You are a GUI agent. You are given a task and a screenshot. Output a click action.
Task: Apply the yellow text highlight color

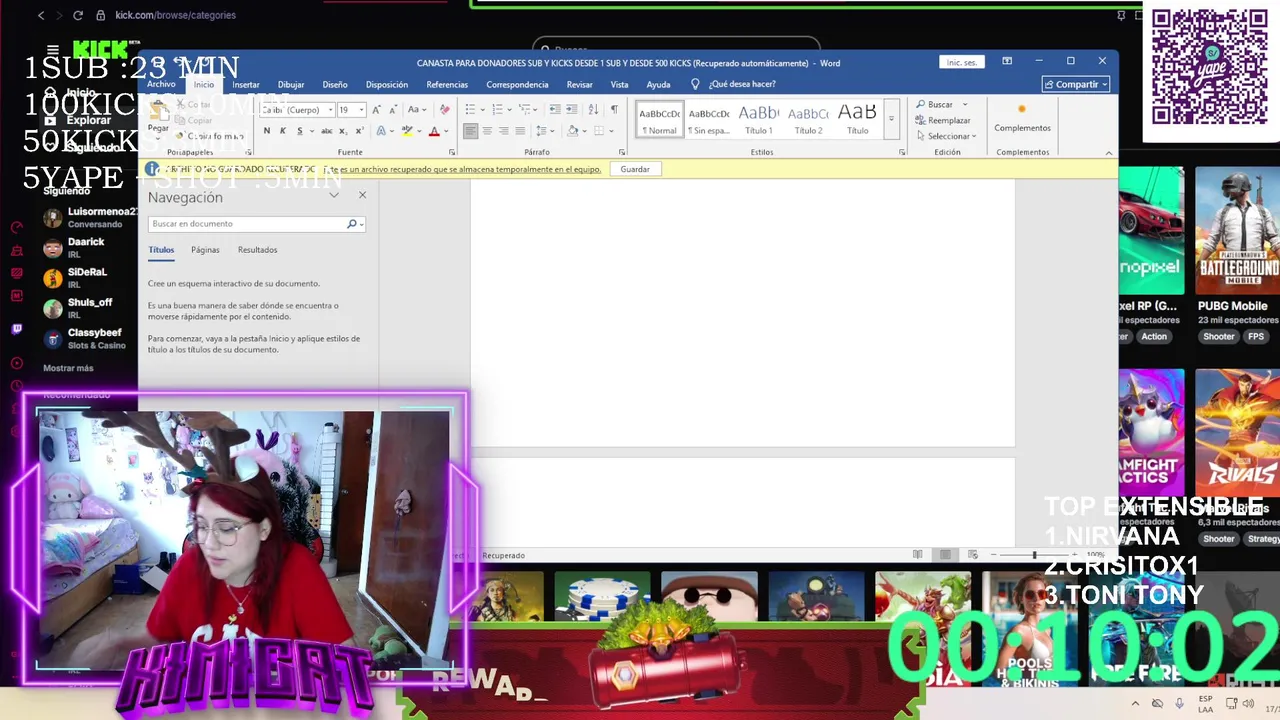pyautogui.click(x=406, y=131)
